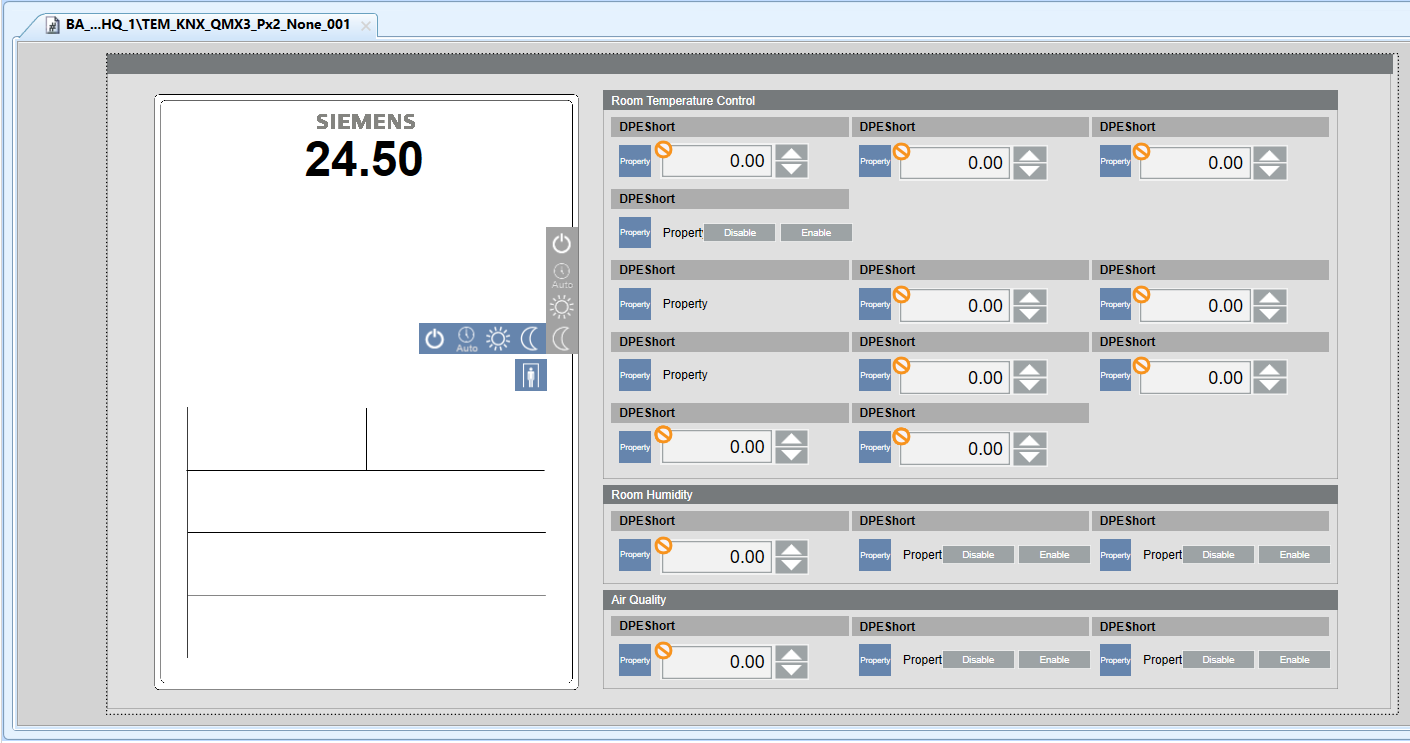Select the sun comfort icon in blue bar
Viewport: 1410px width, 743px height.
[497, 339]
